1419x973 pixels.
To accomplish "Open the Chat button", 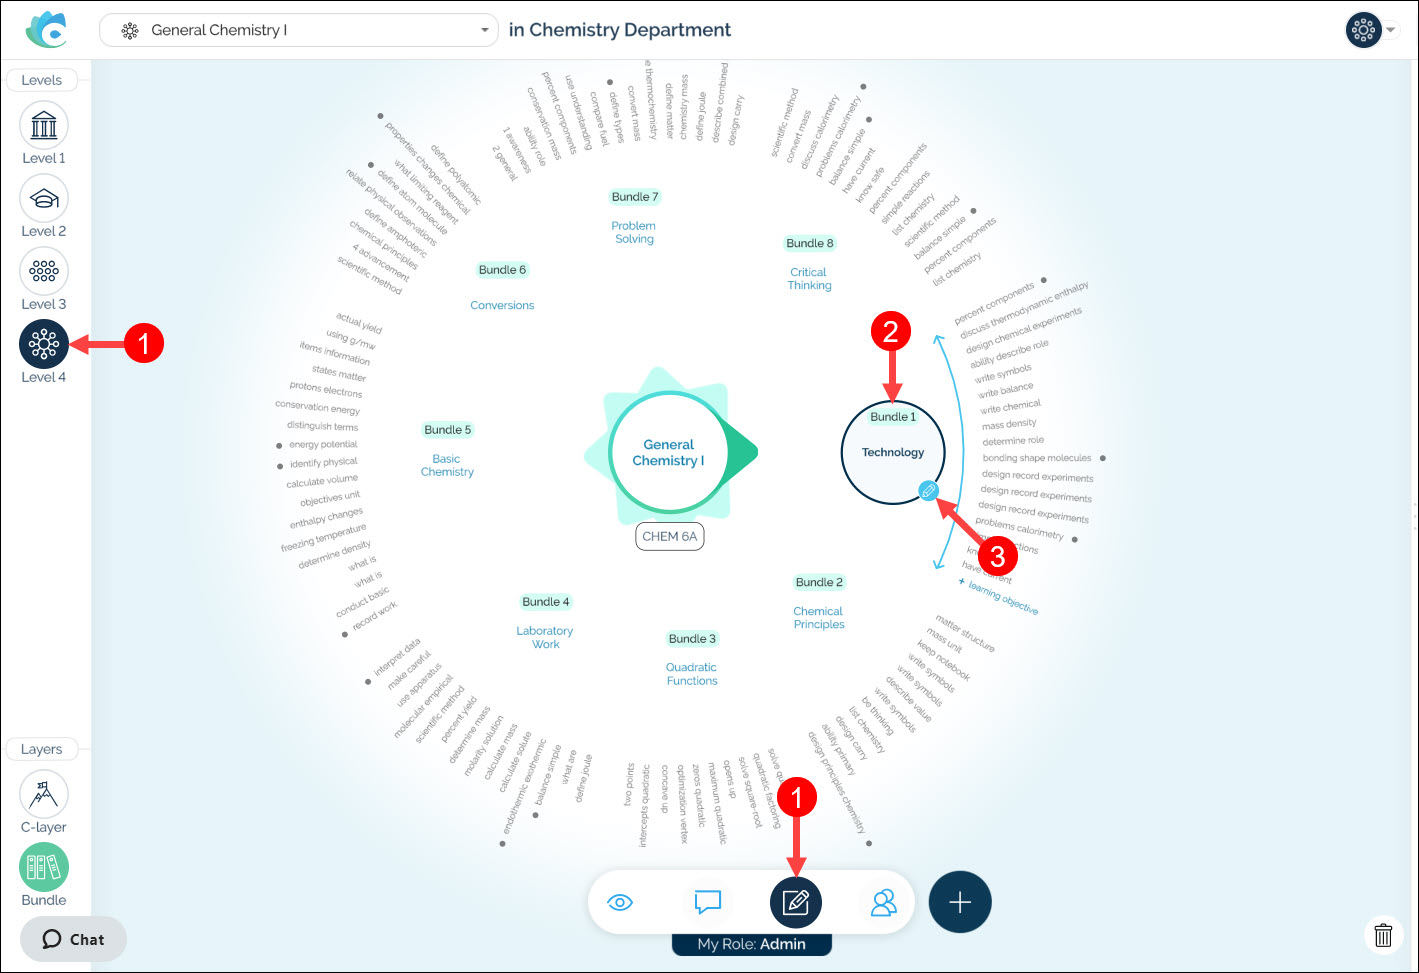I will pos(73,940).
